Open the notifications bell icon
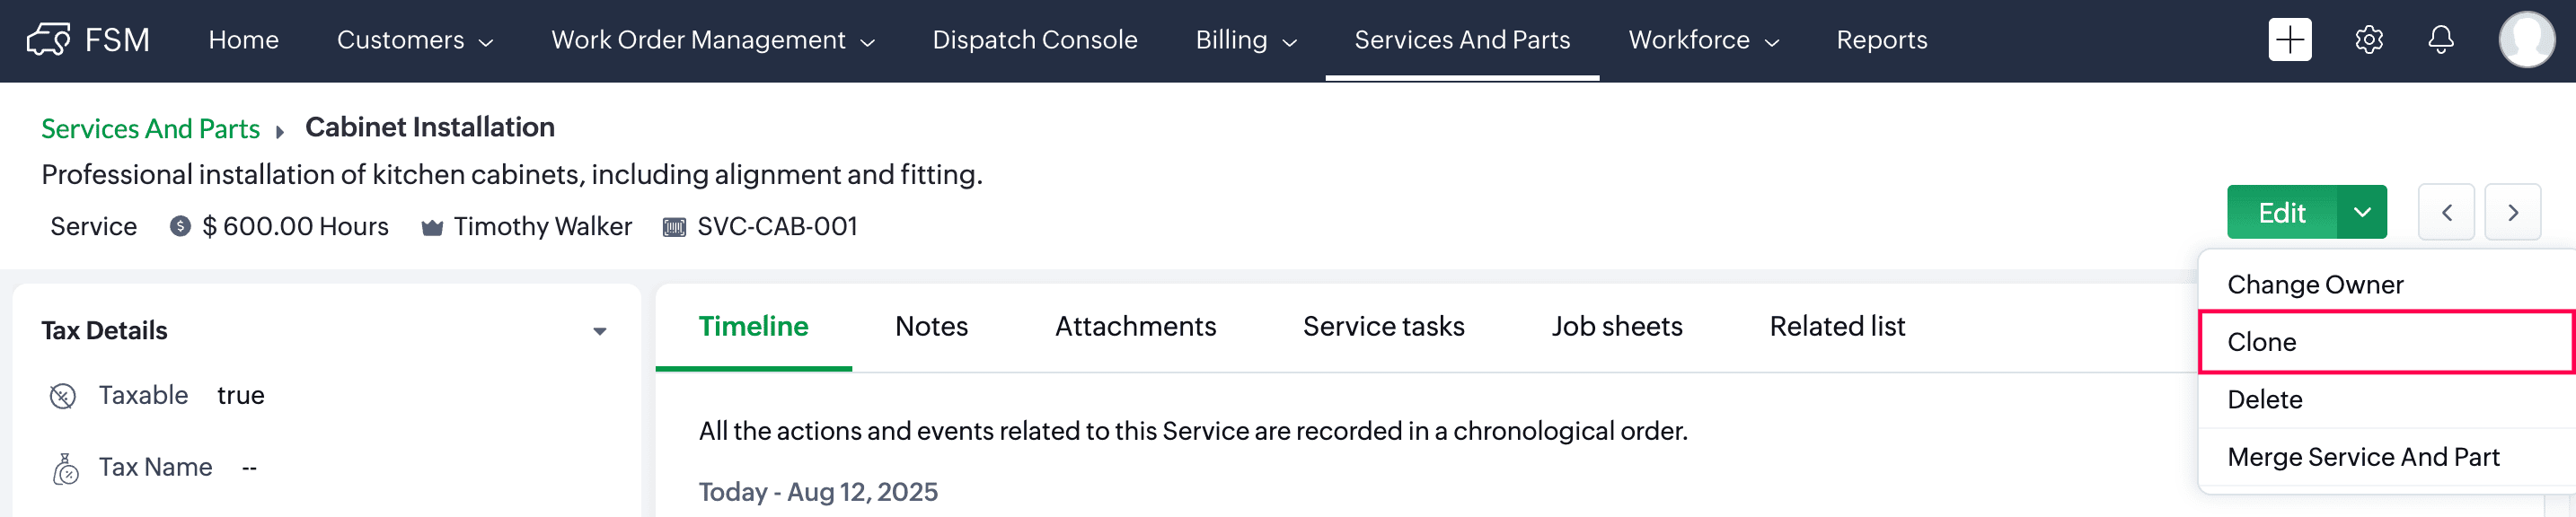 [x=2440, y=40]
